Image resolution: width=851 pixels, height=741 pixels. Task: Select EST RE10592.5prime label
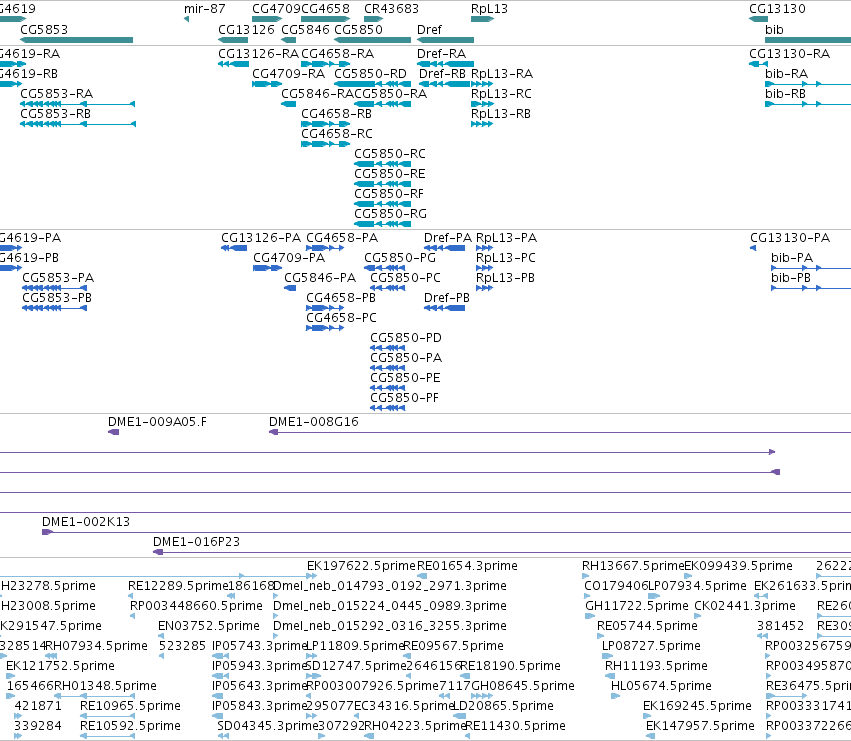coord(130,726)
